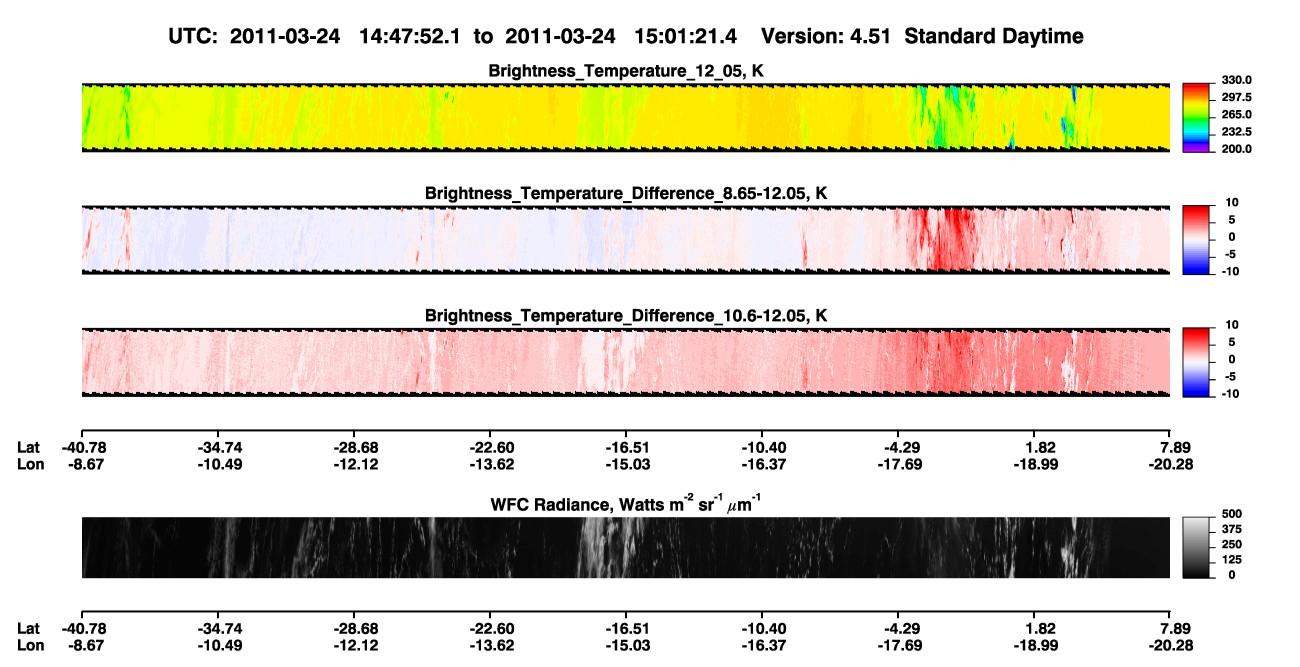Click the Brightness_Temperature_12_05 image strip
Viewport: 1300px width, 667px height.
(x=626, y=117)
